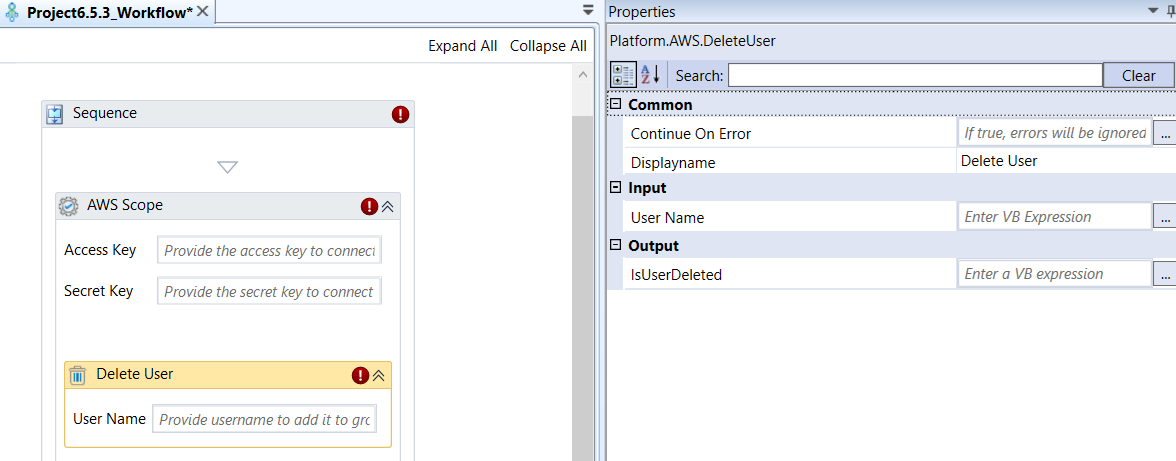Click the AWS Scope error indicator icon
The image size is (1176, 461).
(x=369, y=206)
